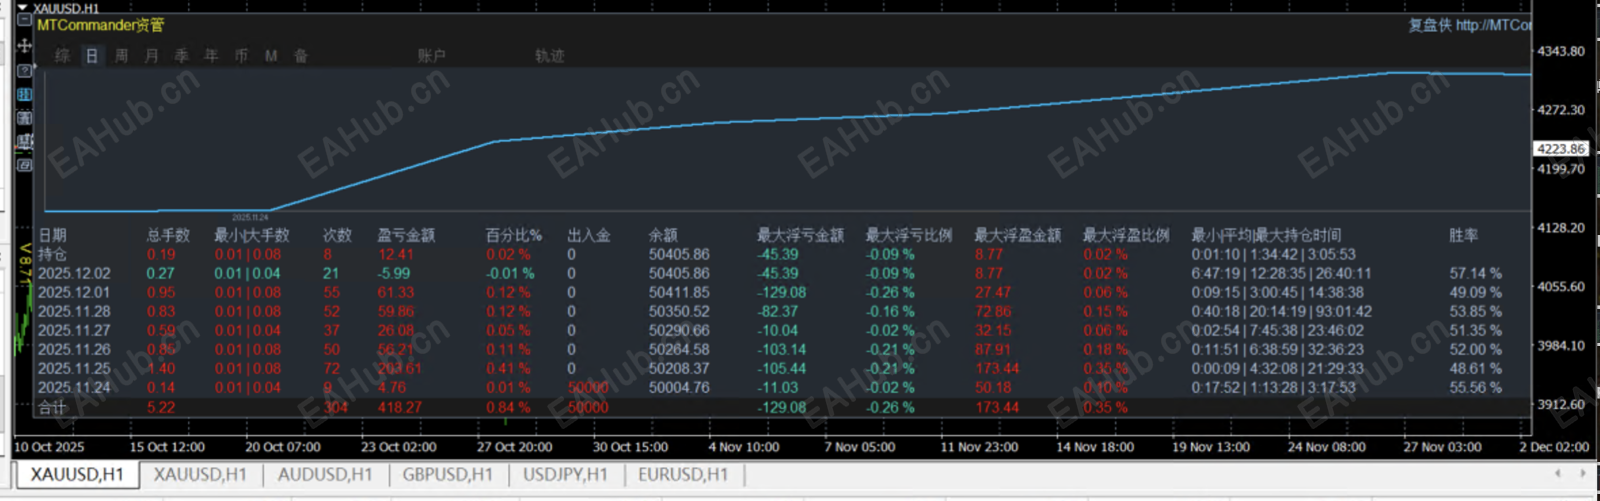Click the 最大浮亏比例 column header
The width and height of the screenshot is (1600, 501).
909,235
